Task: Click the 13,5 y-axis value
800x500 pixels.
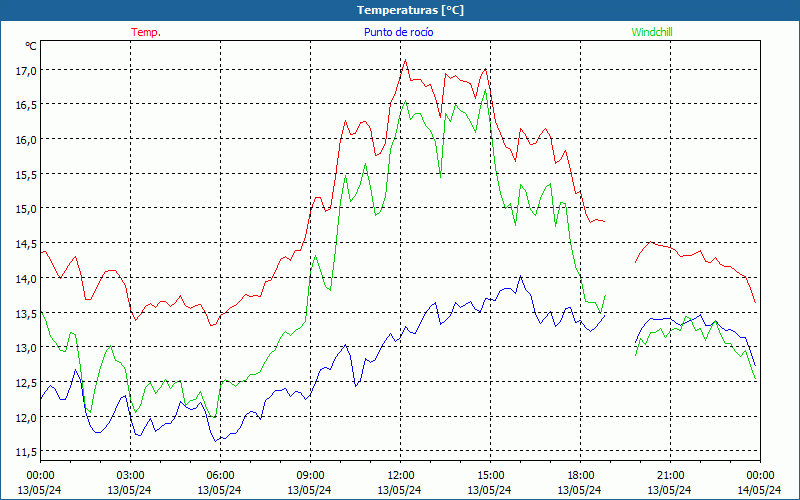Action: click(x=26, y=313)
